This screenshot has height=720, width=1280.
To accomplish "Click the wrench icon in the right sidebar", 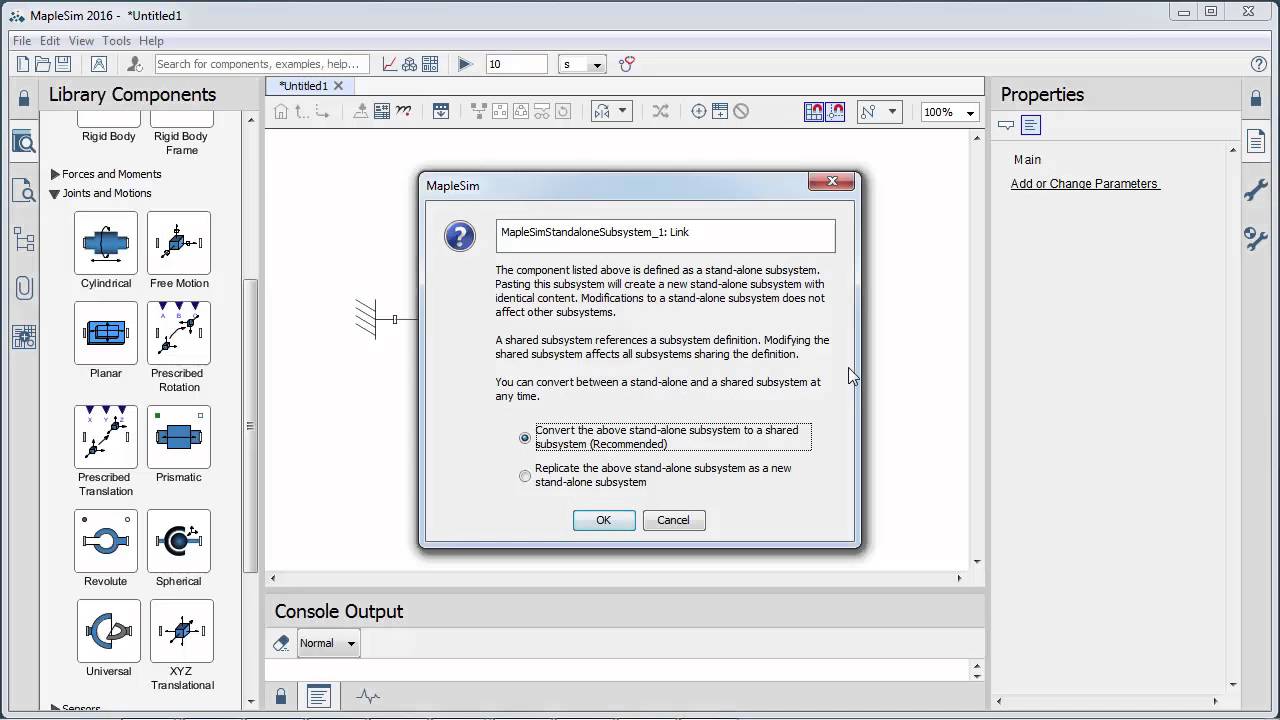I will pyautogui.click(x=1256, y=190).
